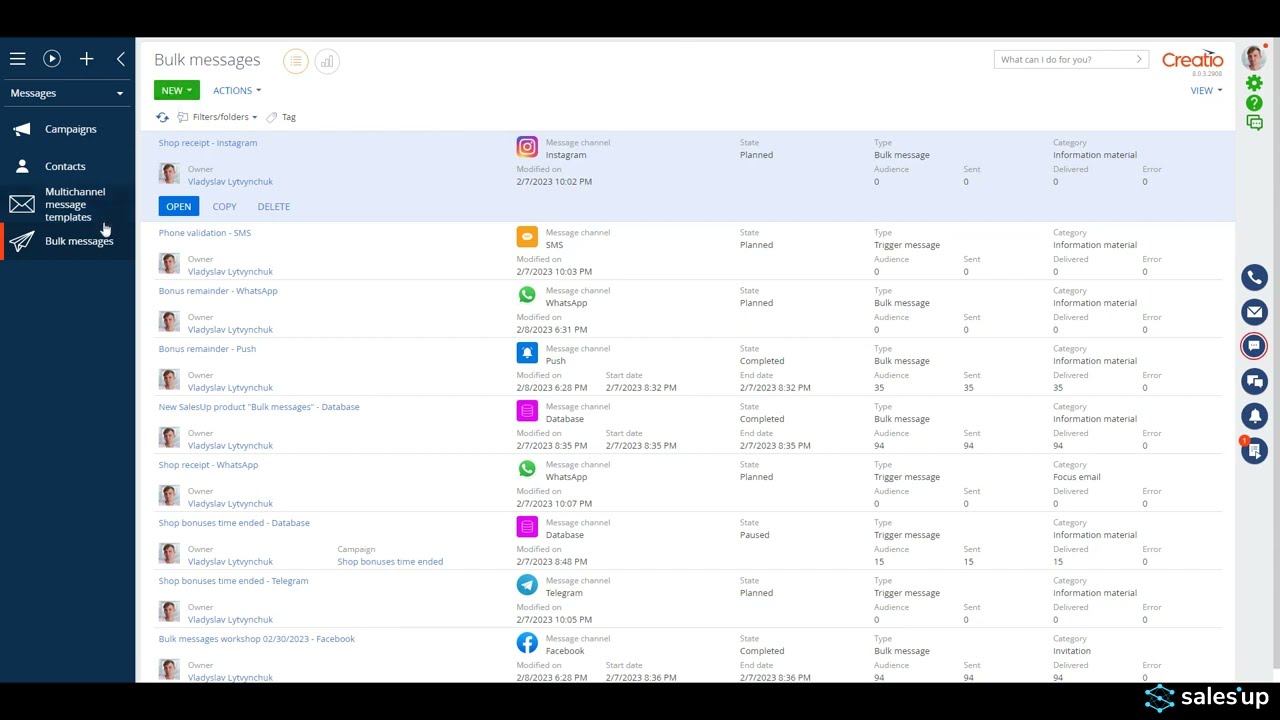Open phone calls panel icon
Image resolution: width=1280 pixels, height=720 pixels.
(1254, 277)
